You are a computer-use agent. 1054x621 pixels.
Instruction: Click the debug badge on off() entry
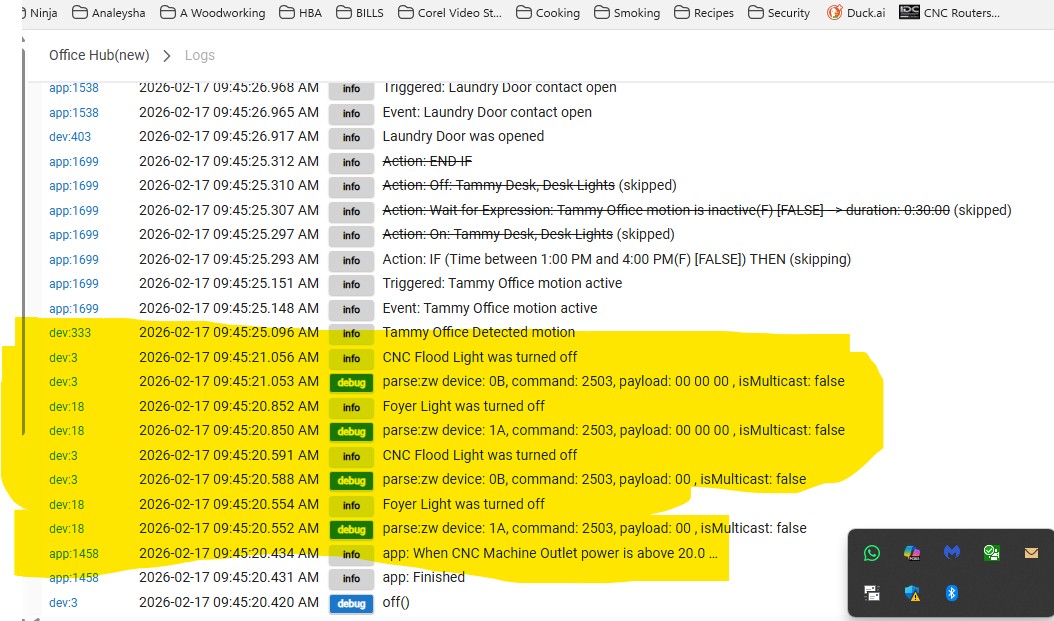[351, 603]
